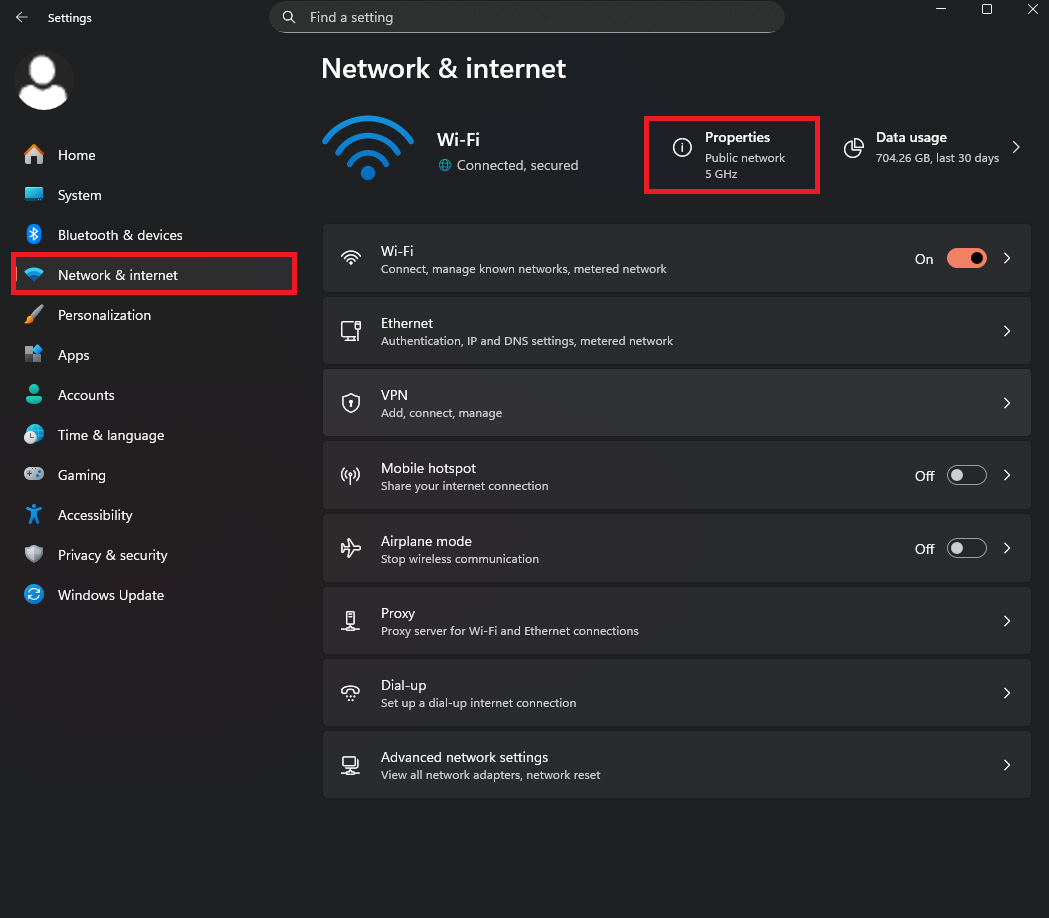Open the Accounts settings category

tap(86, 395)
